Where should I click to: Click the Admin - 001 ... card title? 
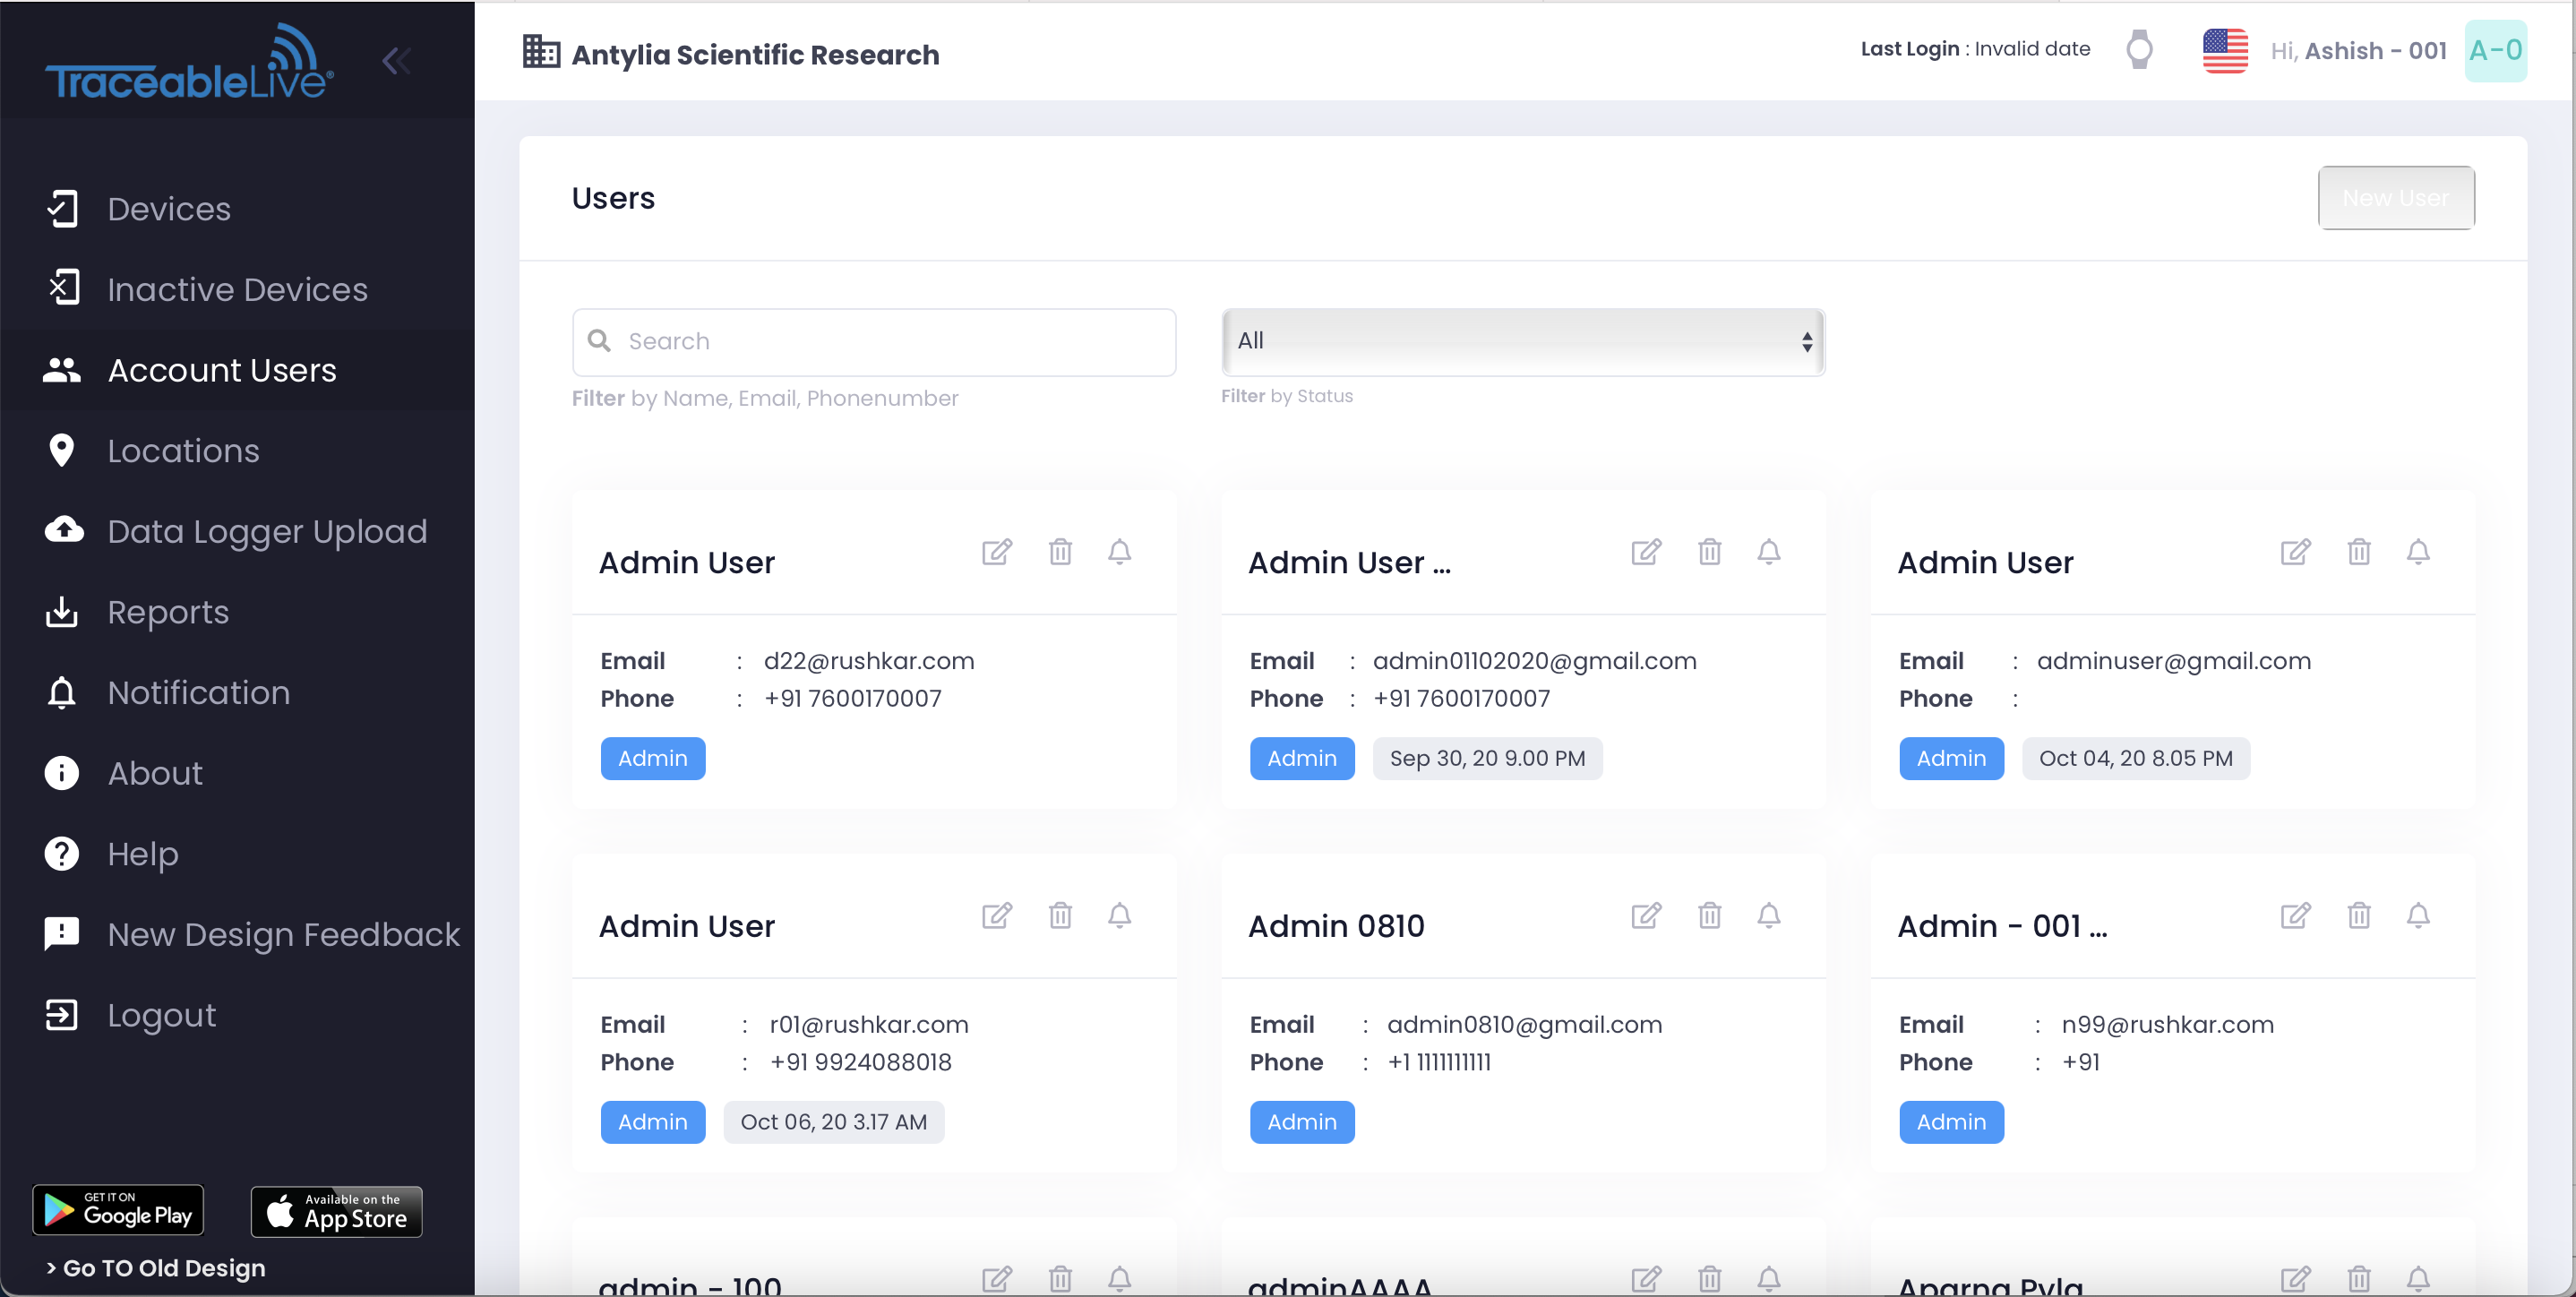2002,927
